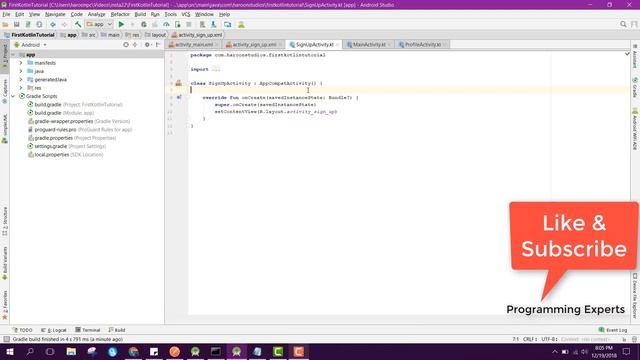640x360 pixels.
Task: Navigate Back with the blue arrow icon
Action: 53,24
